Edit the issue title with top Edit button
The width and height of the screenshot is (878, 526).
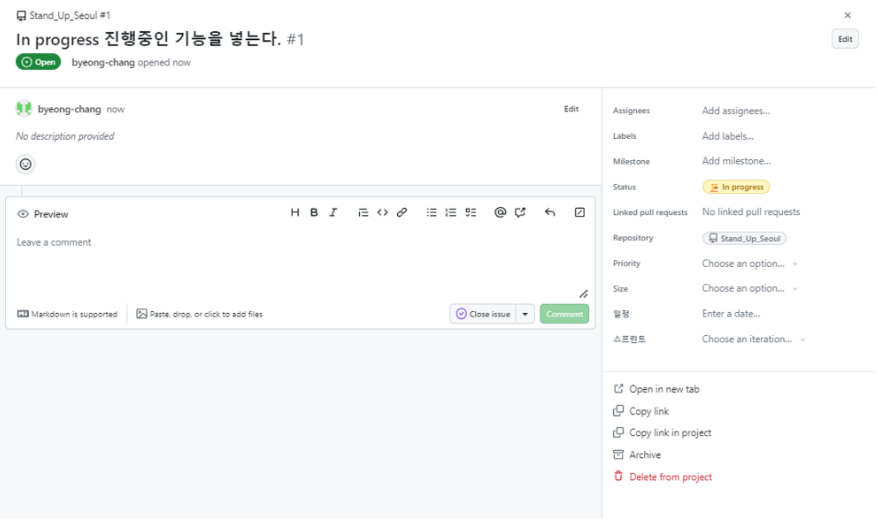(847, 39)
